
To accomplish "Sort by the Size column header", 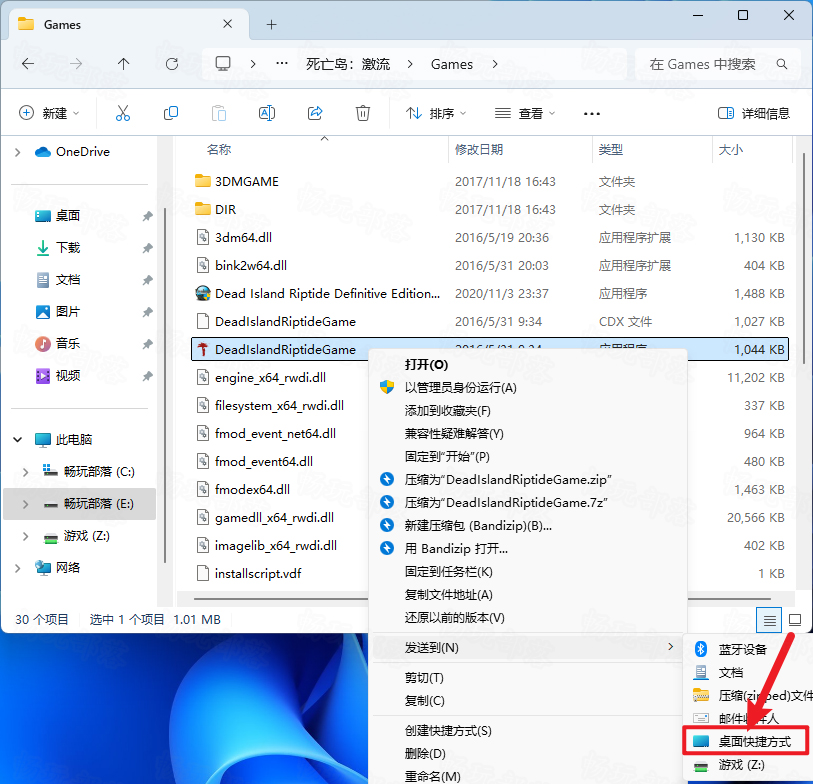I will [x=731, y=150].
